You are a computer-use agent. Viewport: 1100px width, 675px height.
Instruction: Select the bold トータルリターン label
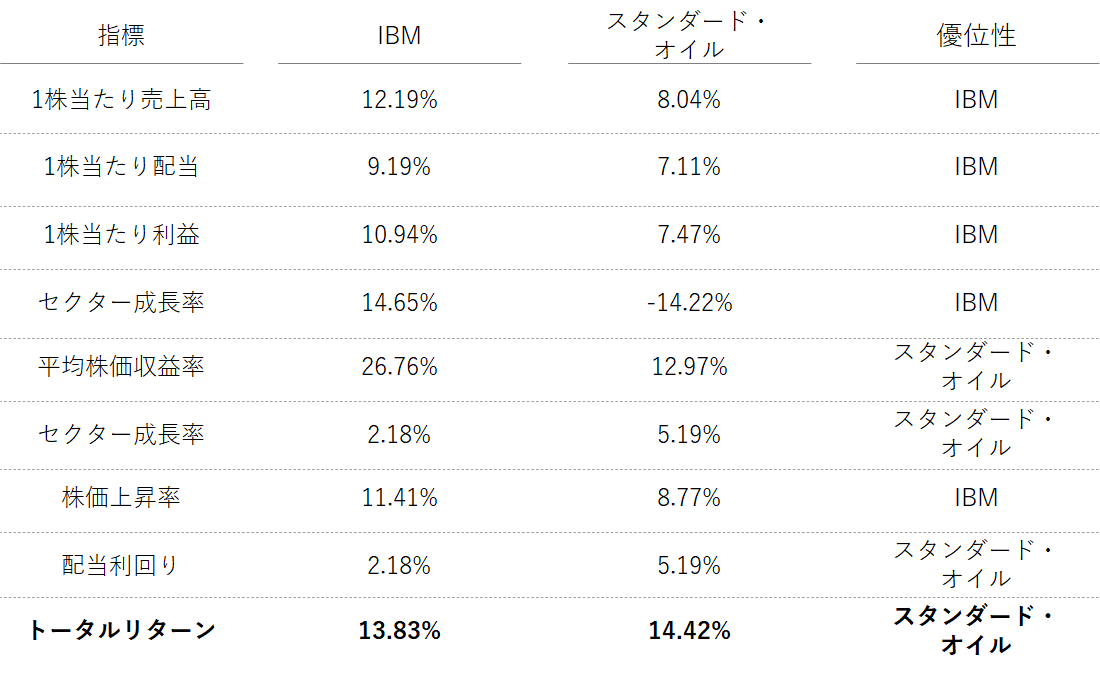[x=121, y=630]
